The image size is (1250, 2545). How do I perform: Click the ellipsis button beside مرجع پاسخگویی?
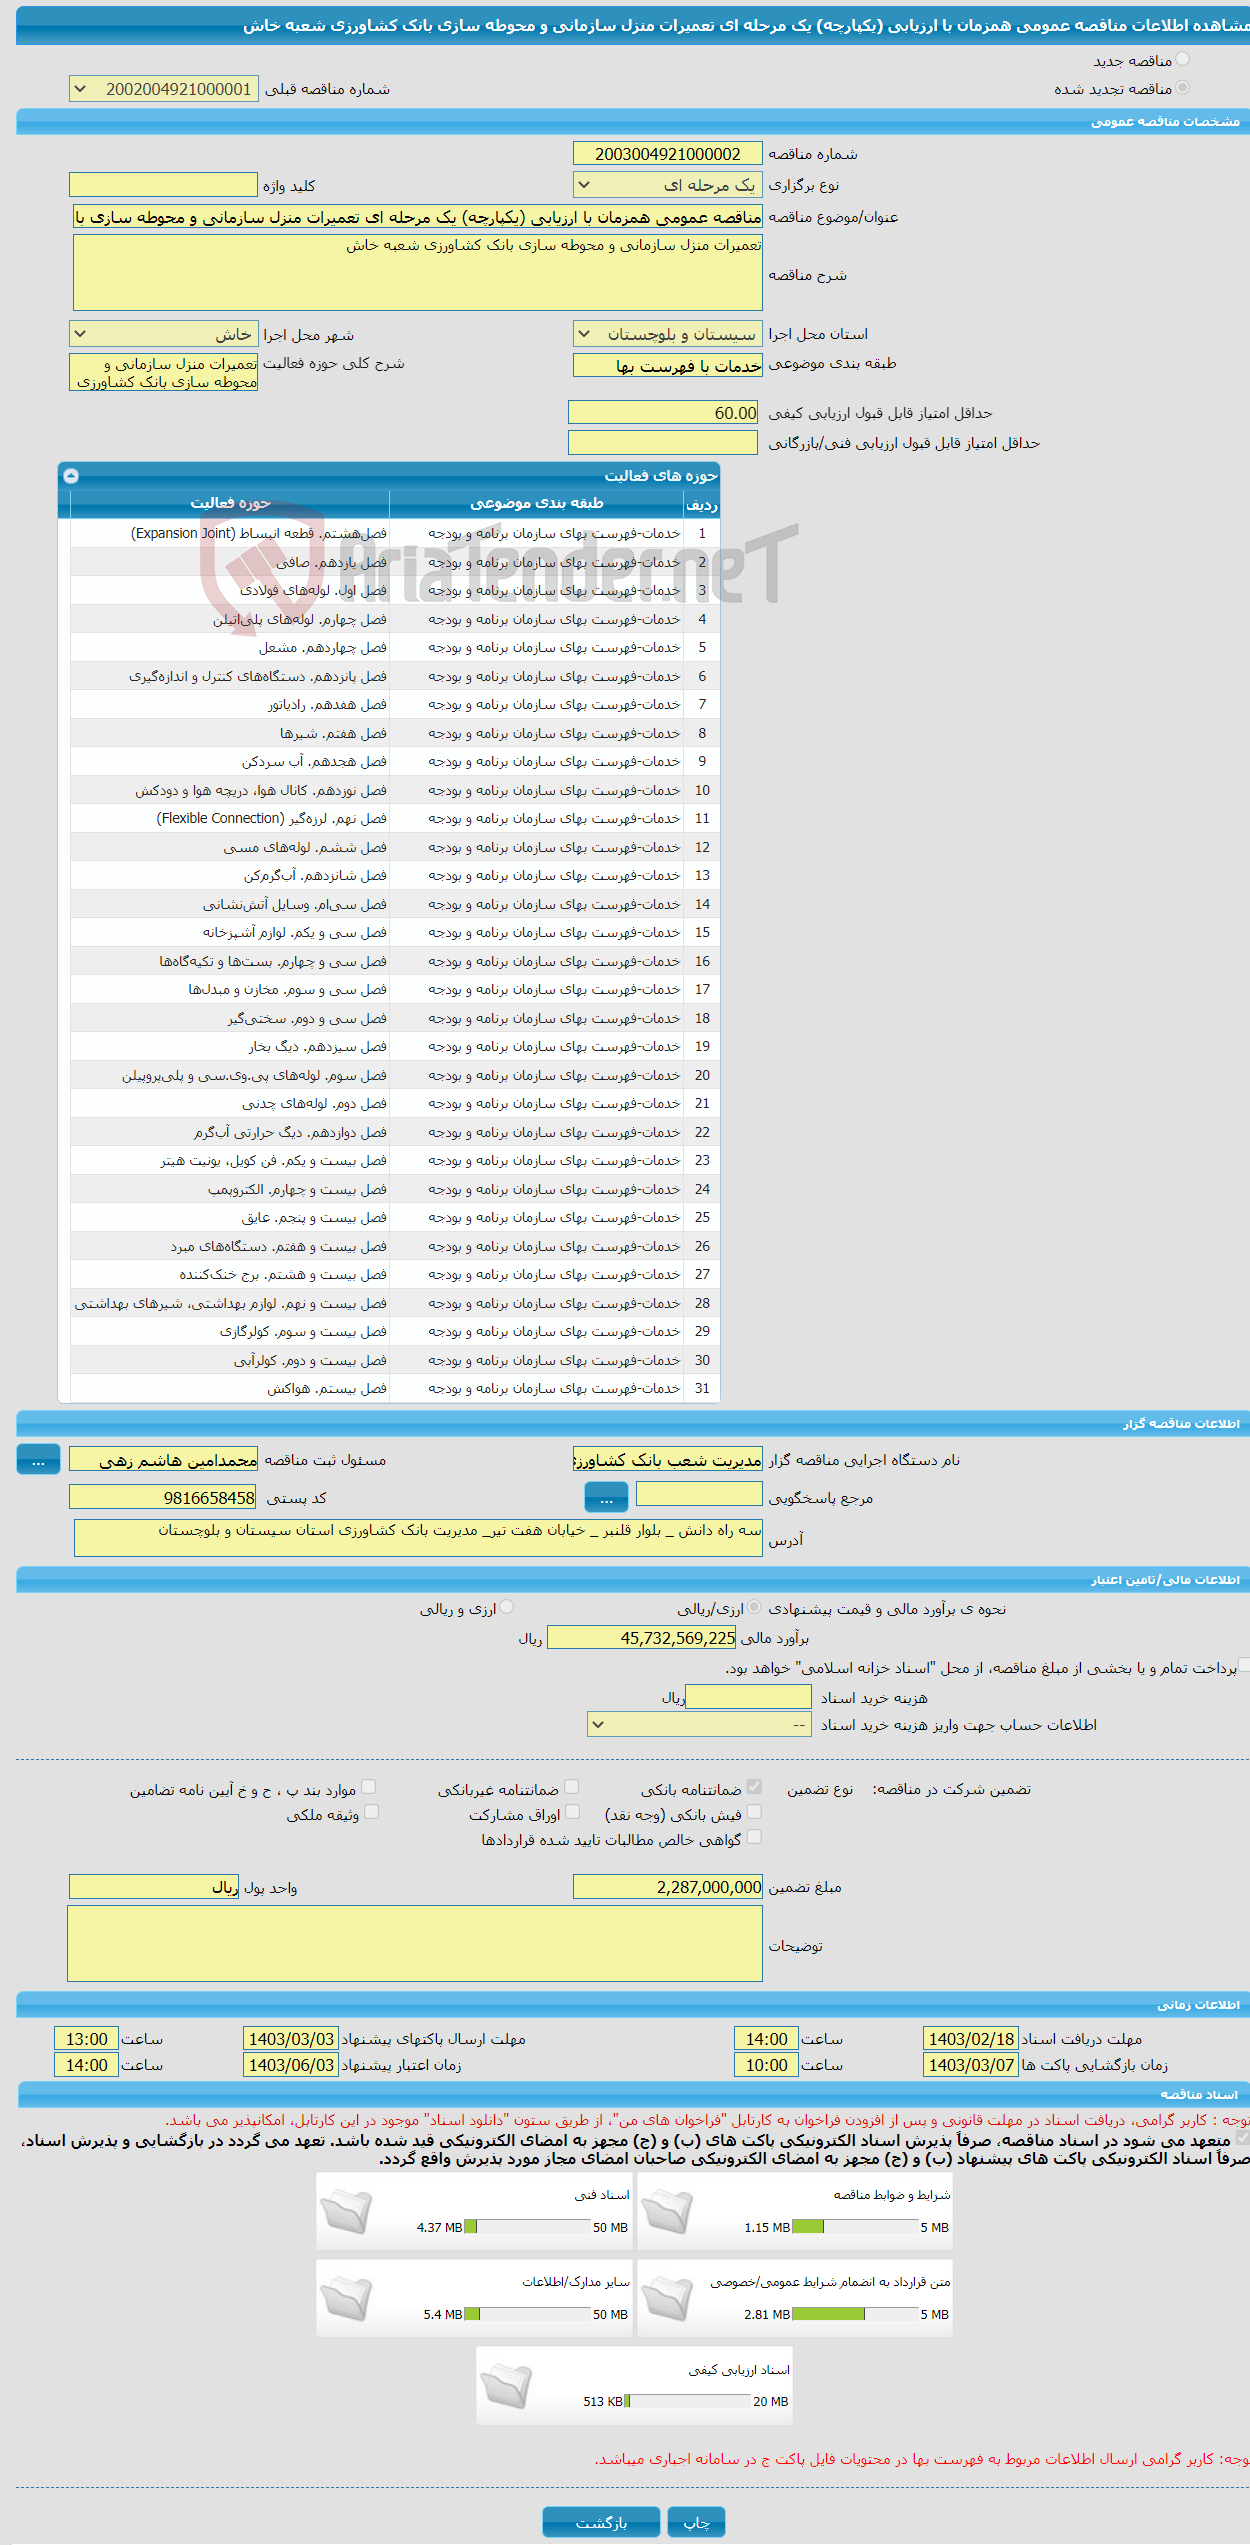point(606,1498)
